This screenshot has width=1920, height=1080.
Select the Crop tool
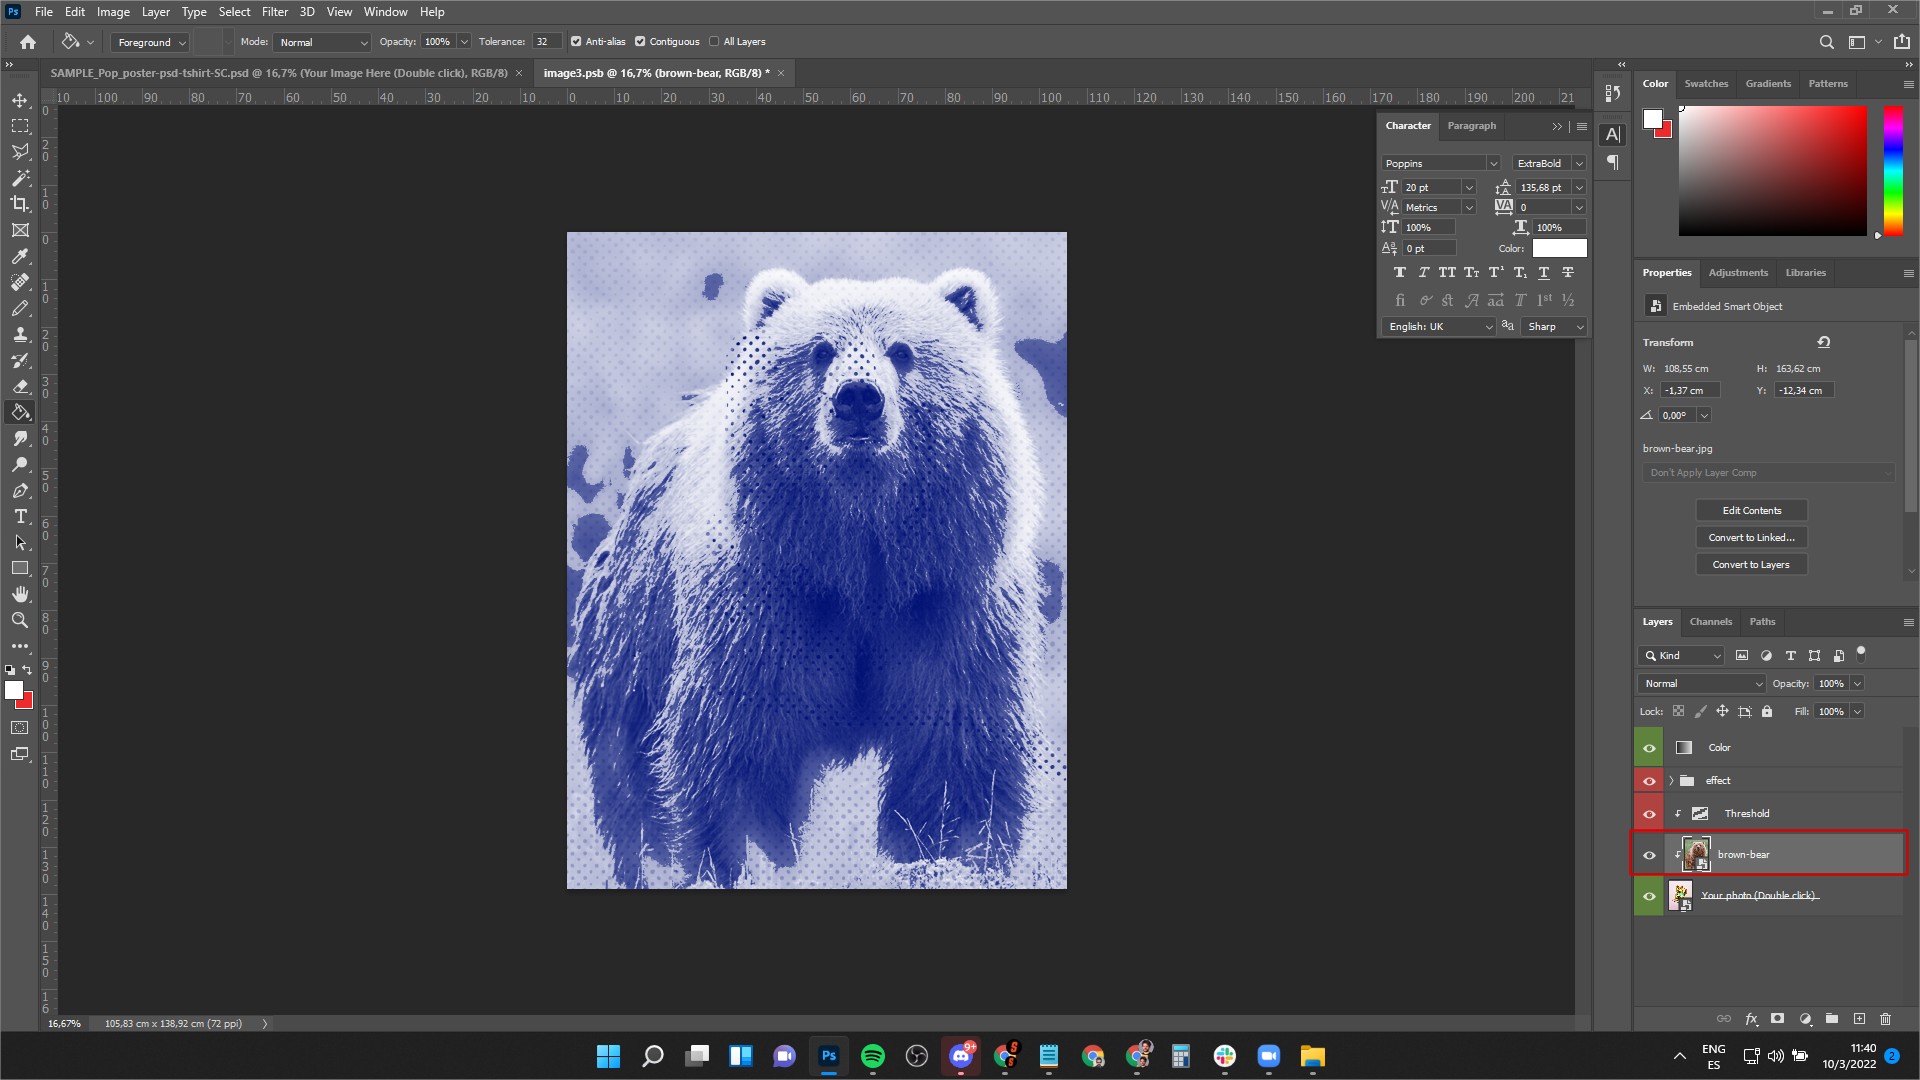20,204
